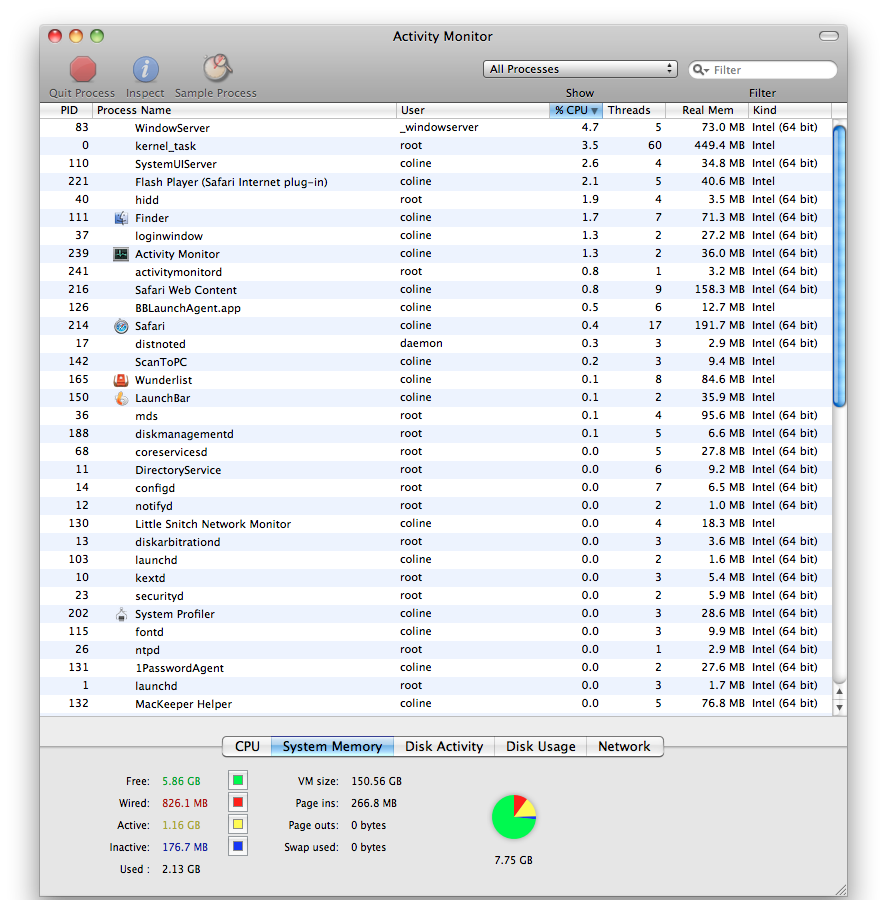Select the ScanToPC process
This screenshot has width=887, height=900.
pyautogui.click(x=436, y=362)
